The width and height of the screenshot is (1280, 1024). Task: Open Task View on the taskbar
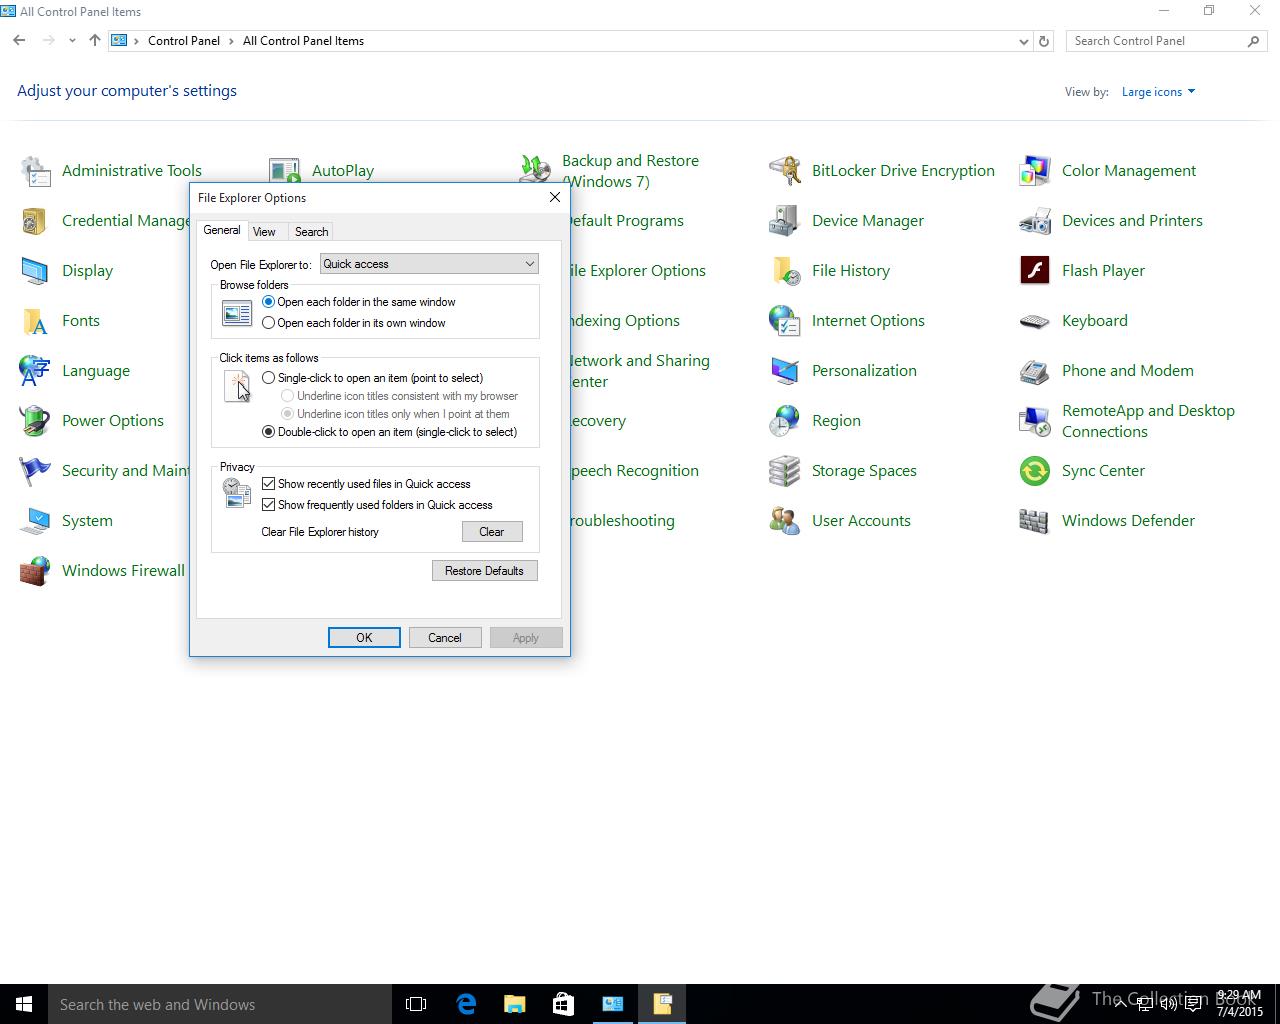point(416,1004)
